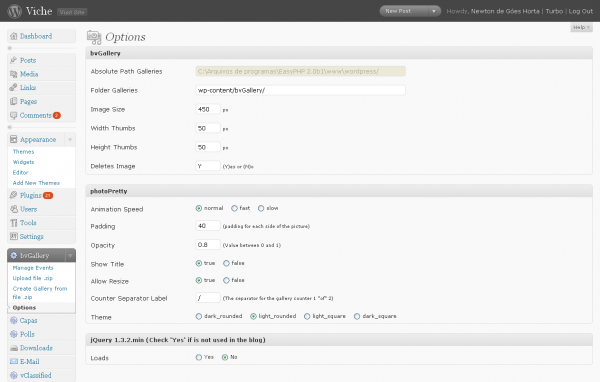Open Upload file .zip submenu
Image resolution: width=600 pixels, height=382 pixels.
pyautogui.click(x=33, y=278)
